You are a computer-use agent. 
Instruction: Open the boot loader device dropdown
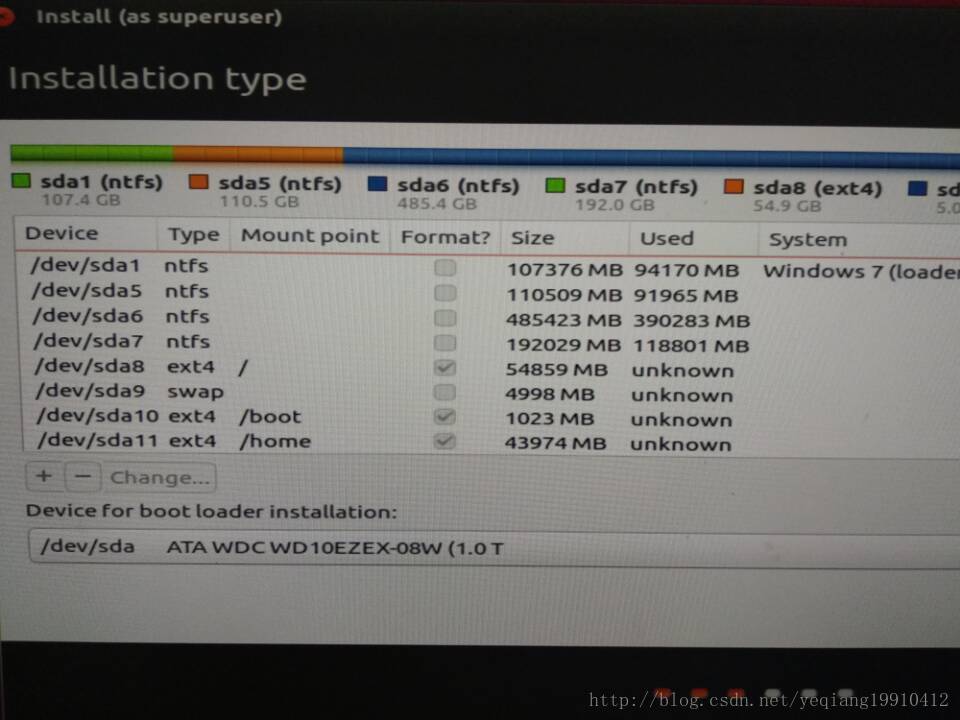coord(493,547)
